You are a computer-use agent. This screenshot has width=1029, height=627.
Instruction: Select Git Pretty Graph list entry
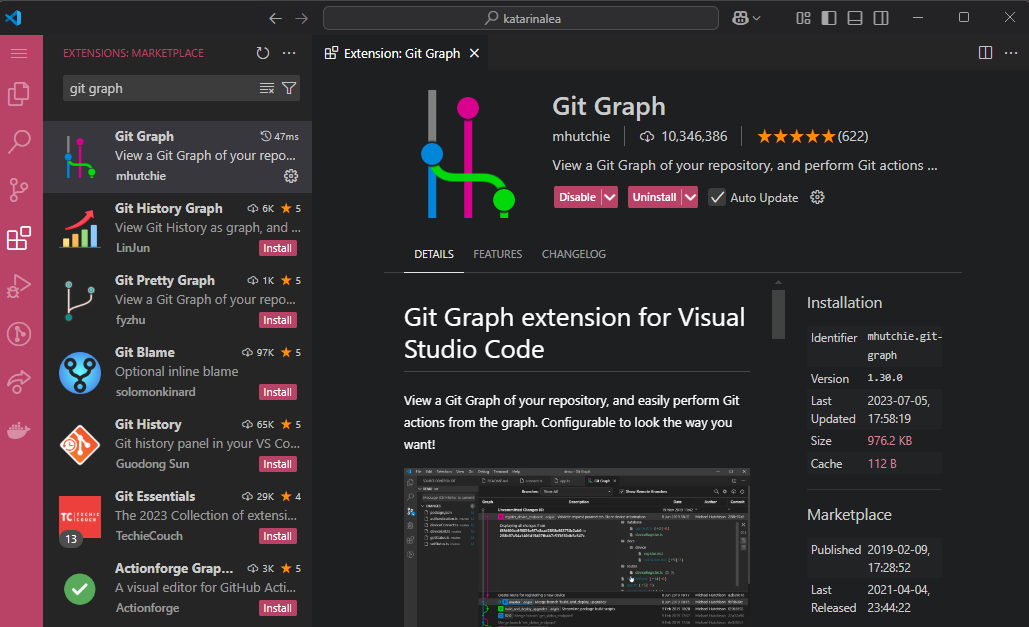(x=177, y=300)
